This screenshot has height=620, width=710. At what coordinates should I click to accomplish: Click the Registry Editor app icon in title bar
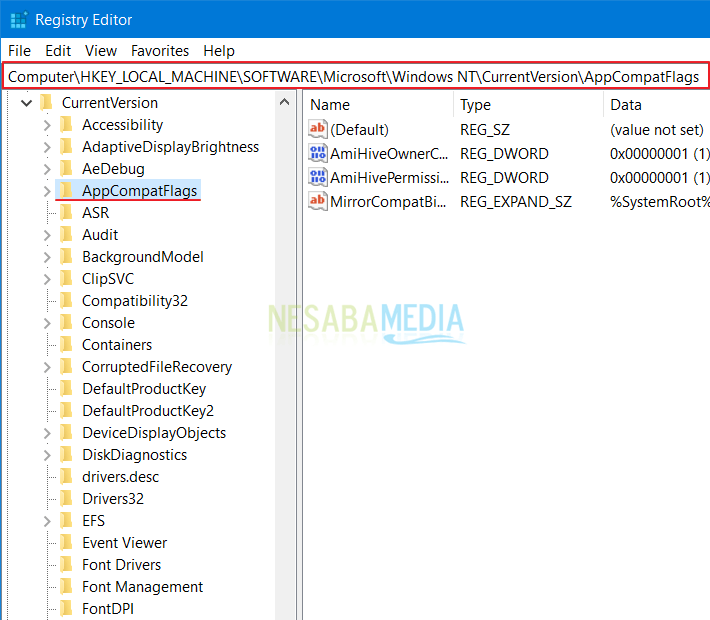coord(18,19)
